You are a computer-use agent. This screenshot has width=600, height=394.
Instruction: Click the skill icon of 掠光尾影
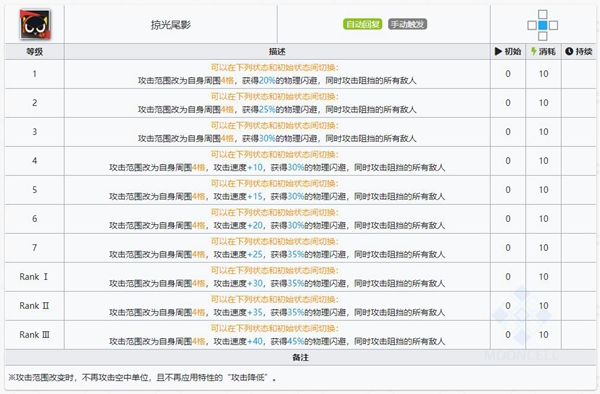point(35,24)
